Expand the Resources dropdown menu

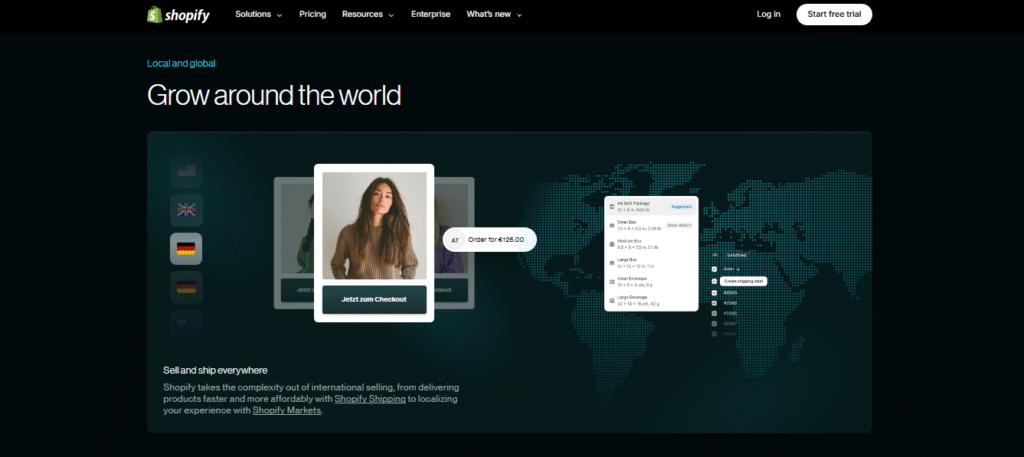tap(368, 14)
